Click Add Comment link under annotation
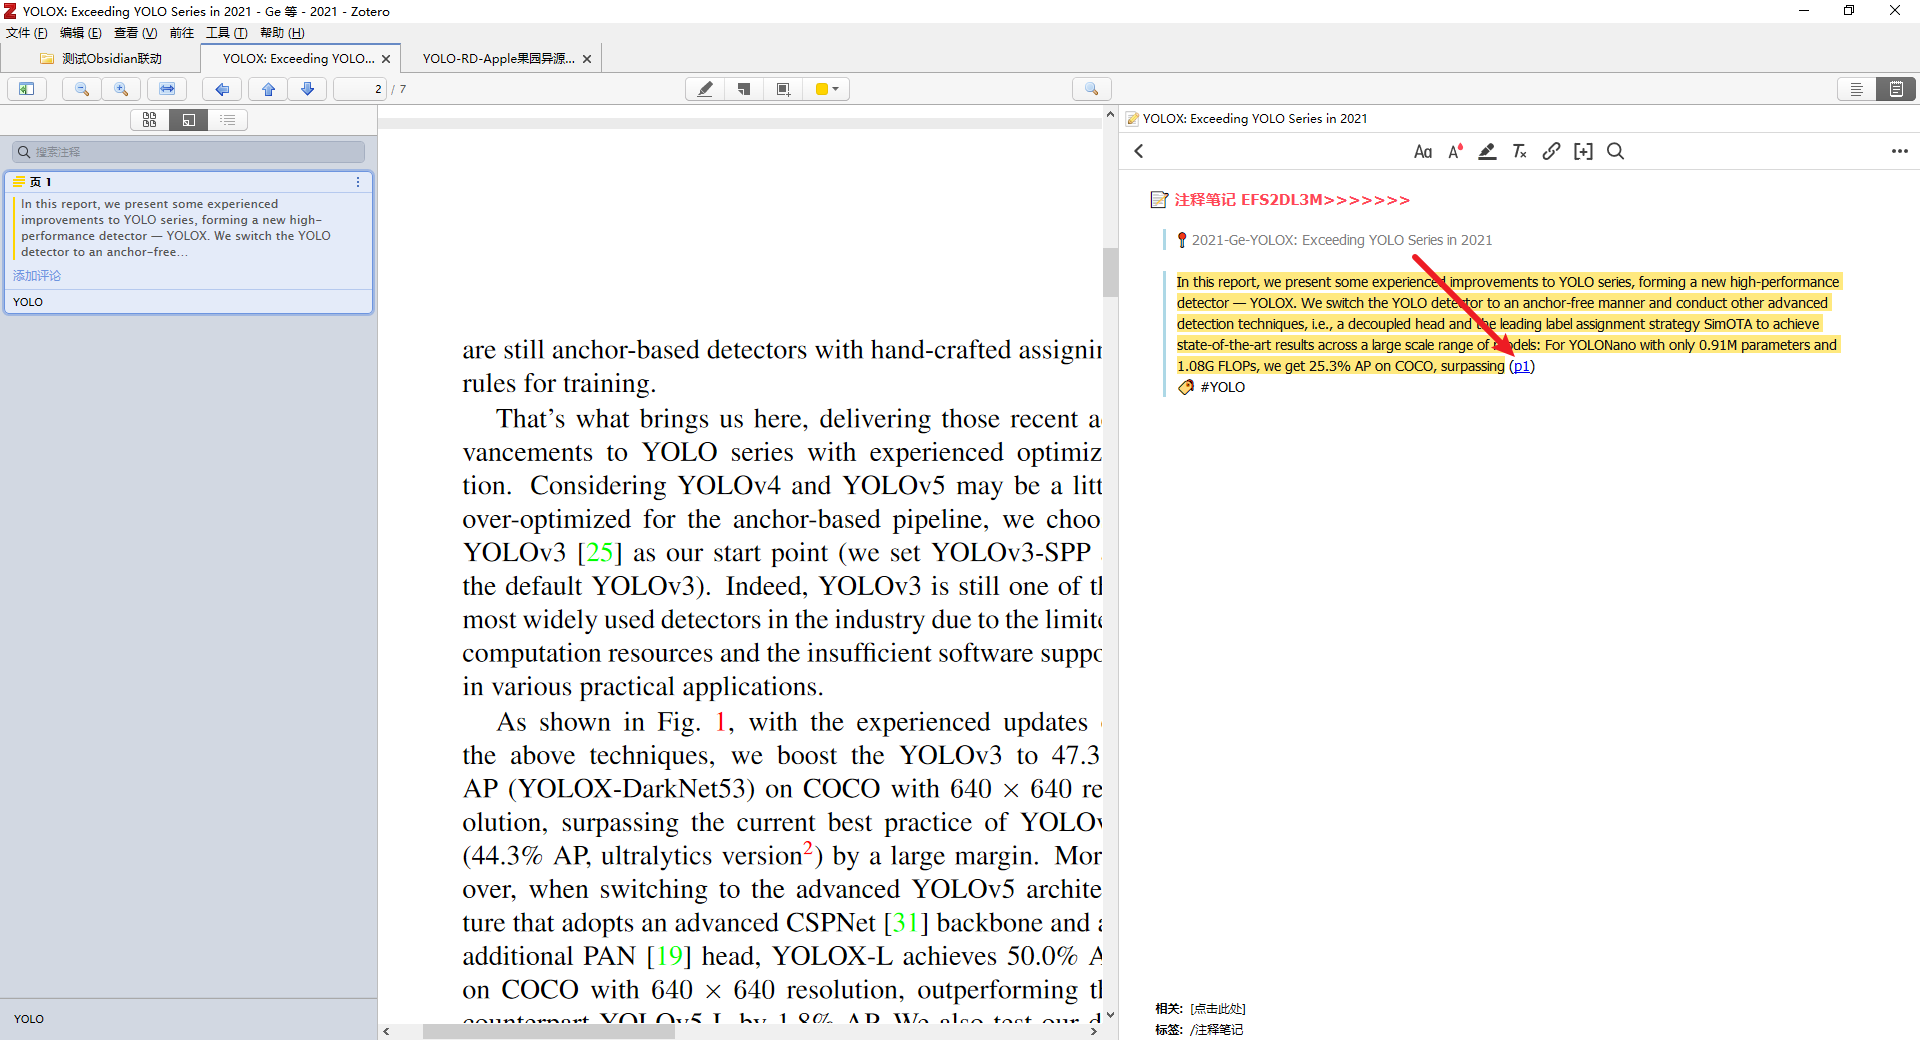This screenshot has width=1920, height=1040. click(37, 276)
